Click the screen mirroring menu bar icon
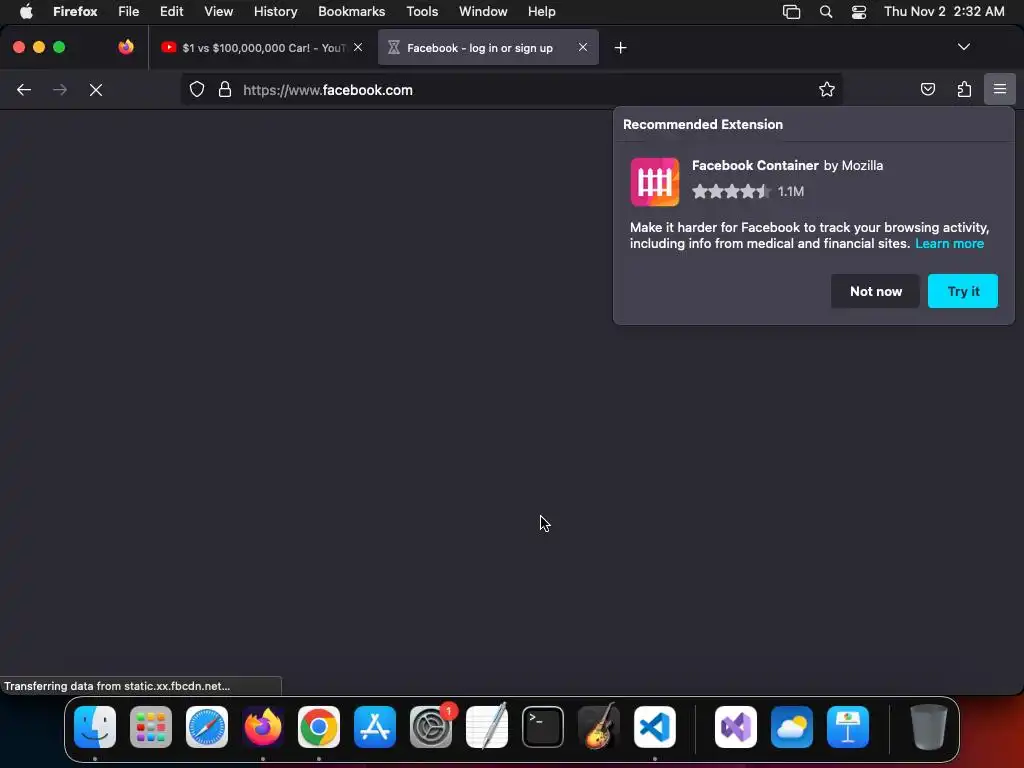This screenshot has width=1024, height=768. (792, 12)
